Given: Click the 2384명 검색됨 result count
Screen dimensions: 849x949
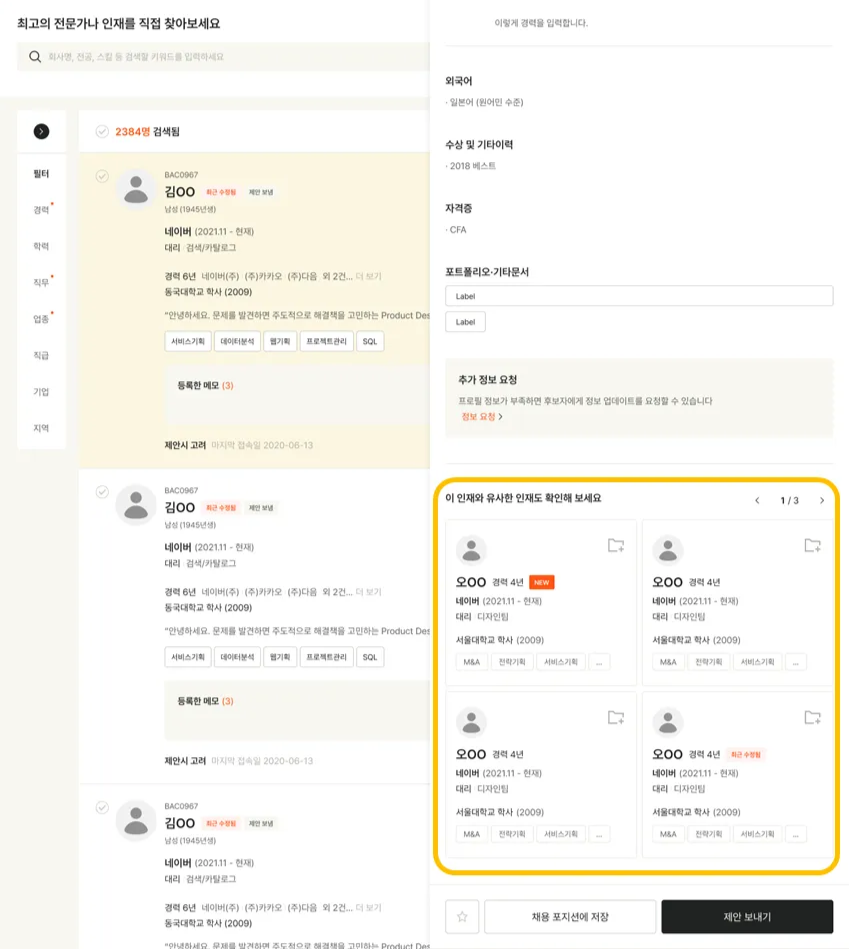Looking at the screenshot, I should pos(147,131).
